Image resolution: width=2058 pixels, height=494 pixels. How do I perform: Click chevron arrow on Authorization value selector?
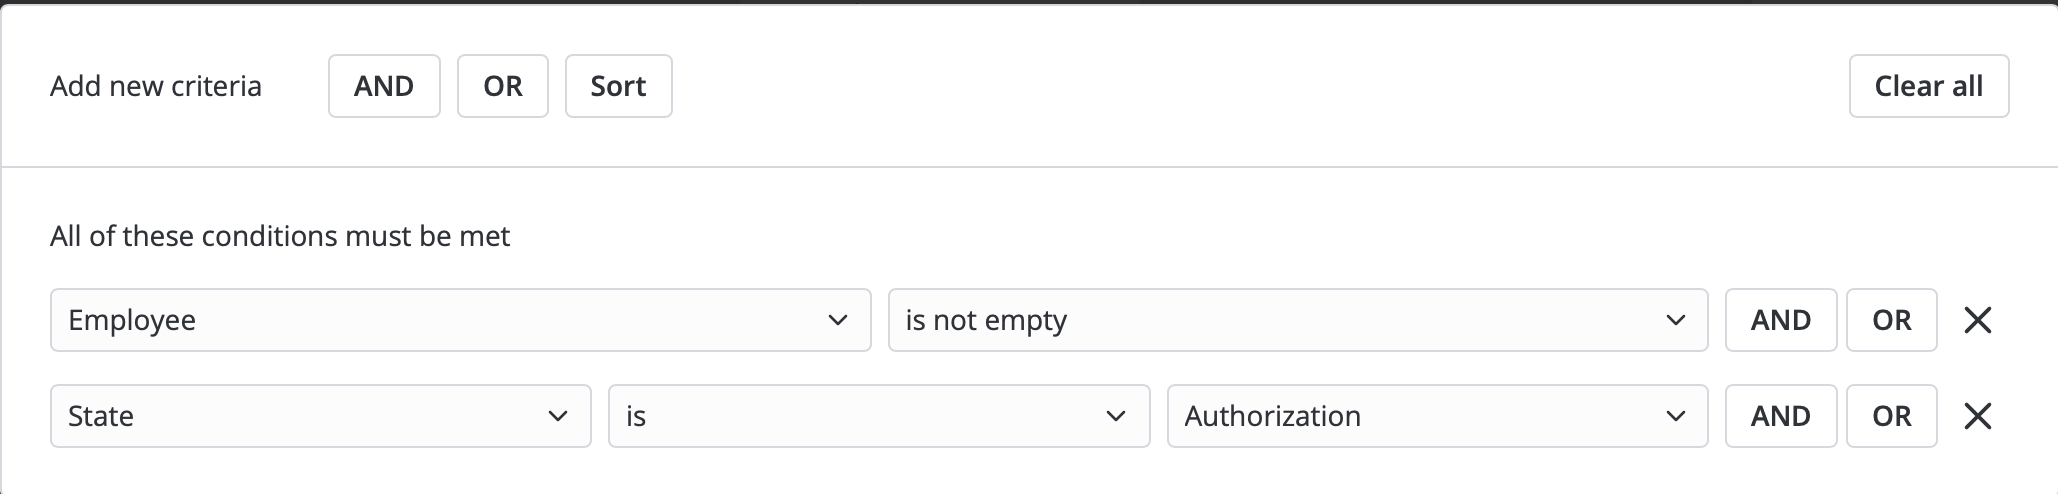click(1675, 416)
